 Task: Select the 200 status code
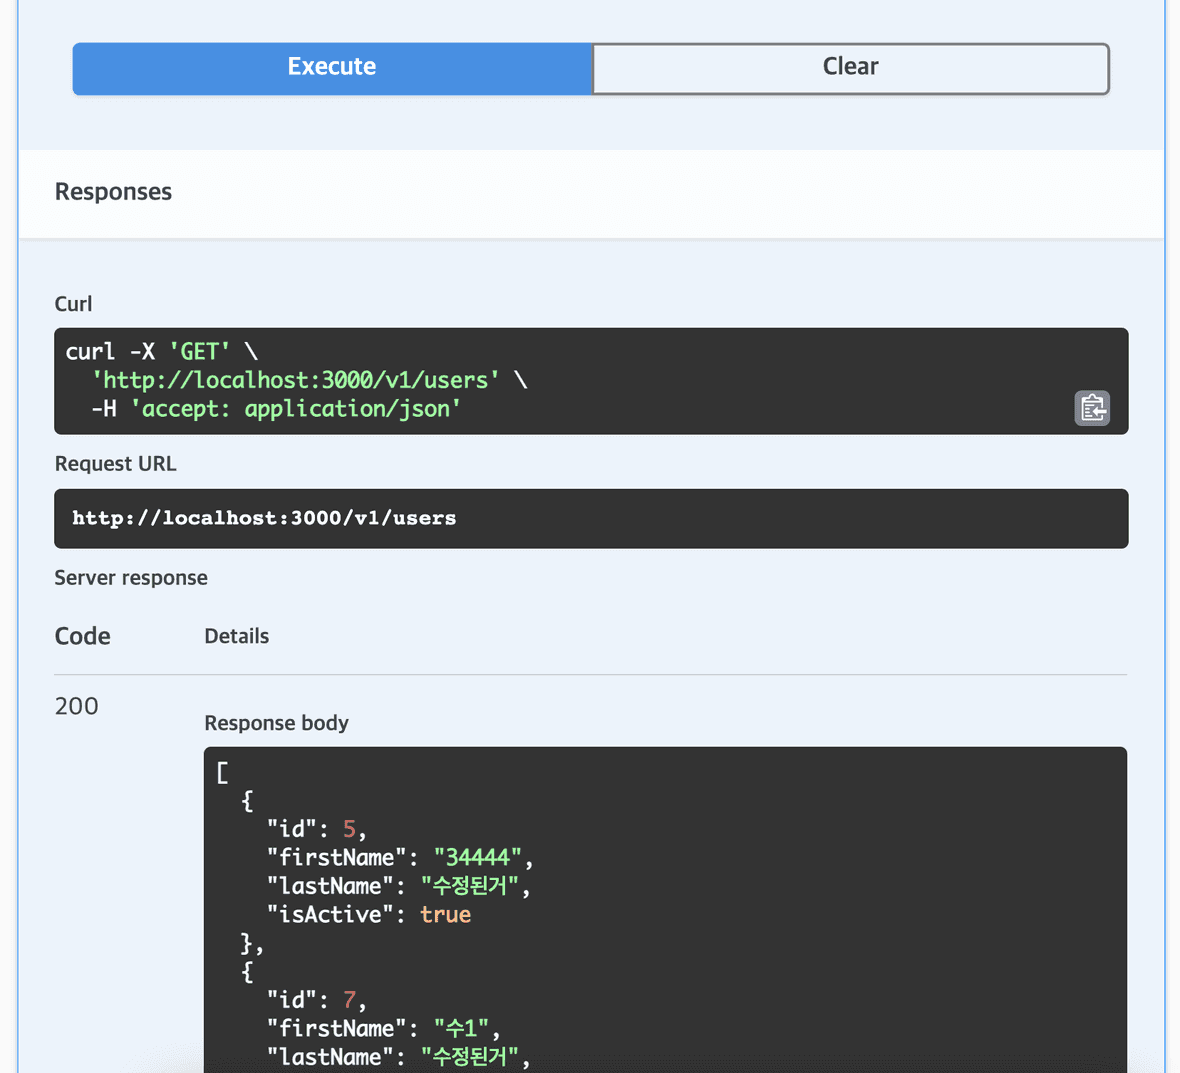coord(76,706)
